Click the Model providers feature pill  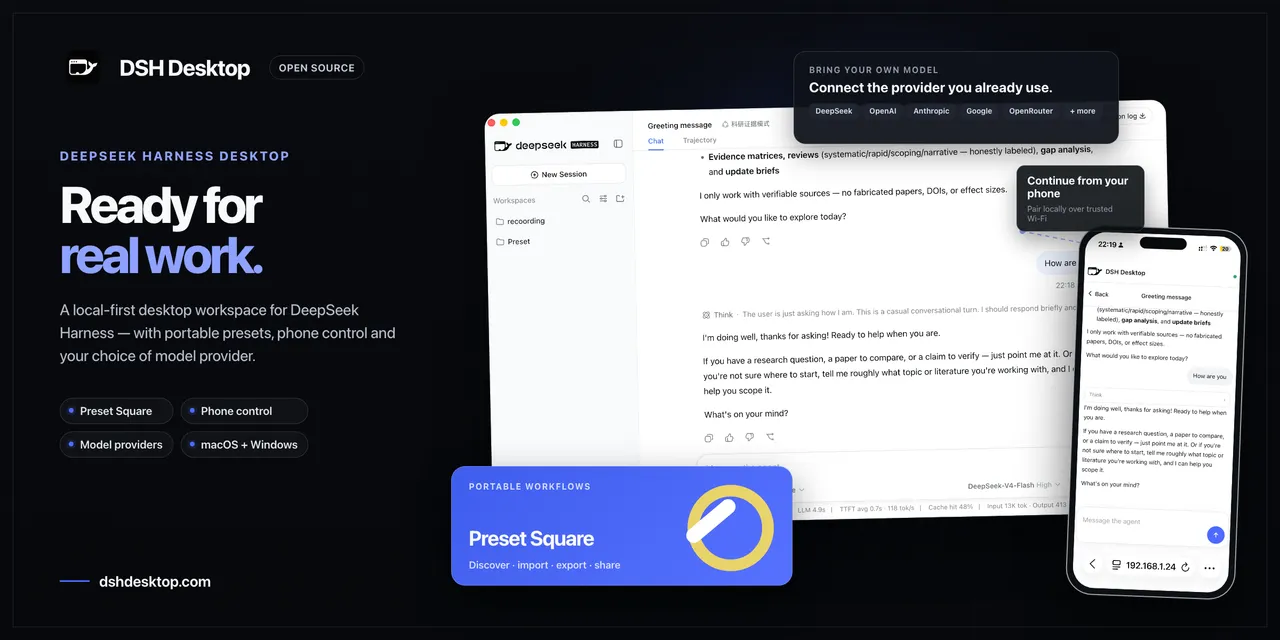[116, 445]
